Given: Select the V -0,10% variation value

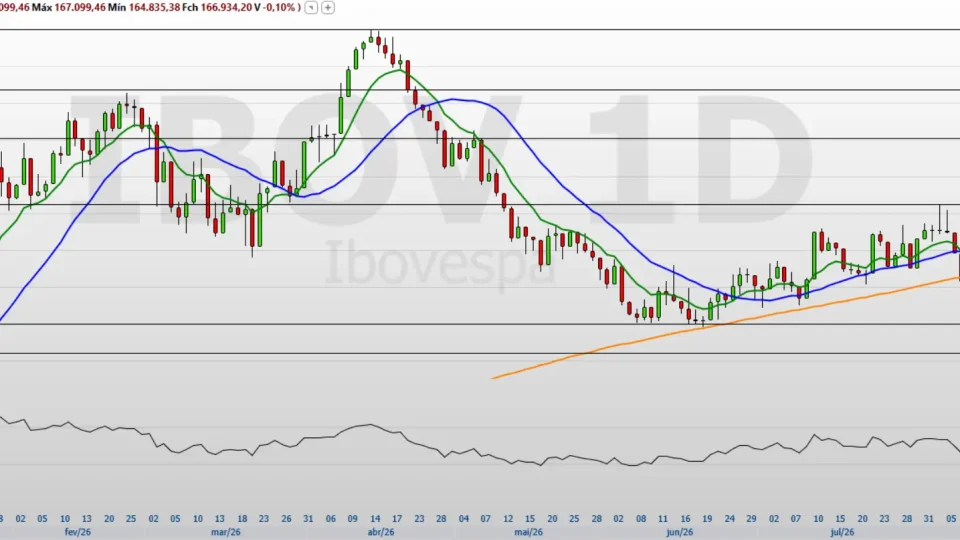Looking at the screenshot, I should tap(279, 7).
